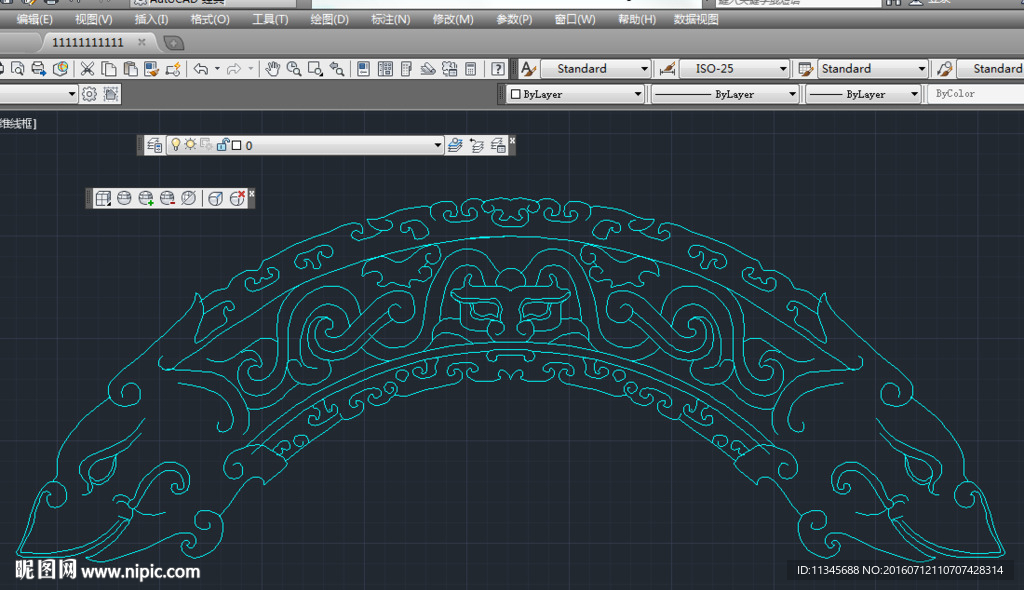
Task: Open the Properties palette icon
Action: (x=364, y=69)
